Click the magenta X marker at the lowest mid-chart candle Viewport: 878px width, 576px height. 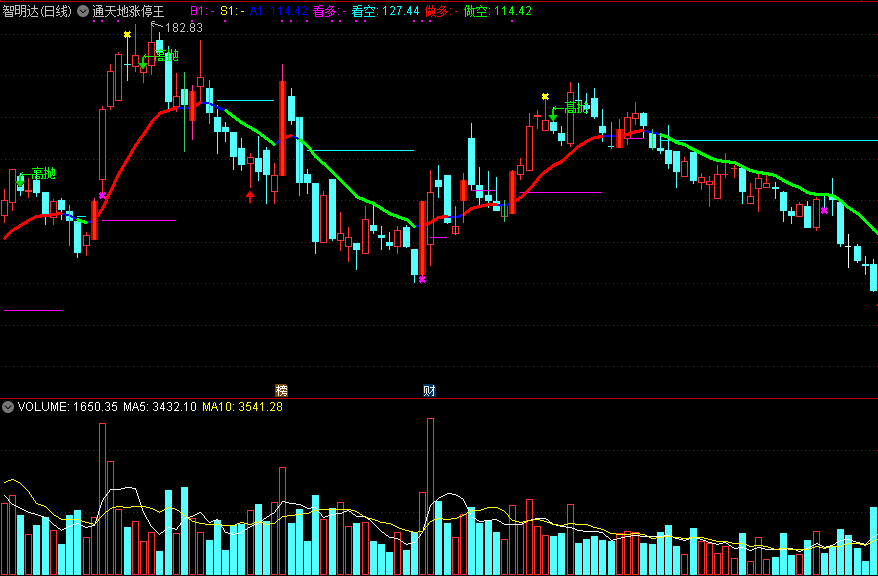(x=422, y=279)
